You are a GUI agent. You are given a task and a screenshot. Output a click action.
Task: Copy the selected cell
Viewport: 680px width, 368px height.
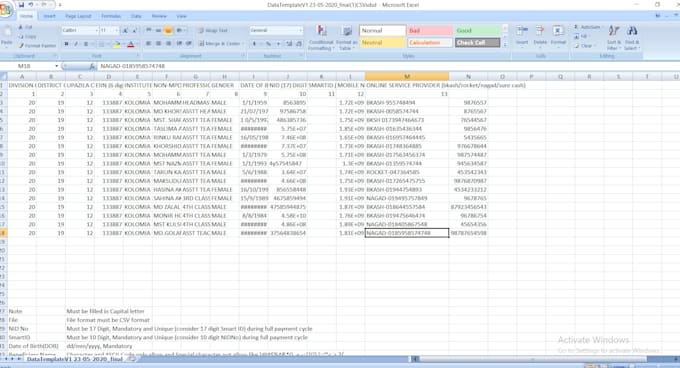(x=26, y=36)
